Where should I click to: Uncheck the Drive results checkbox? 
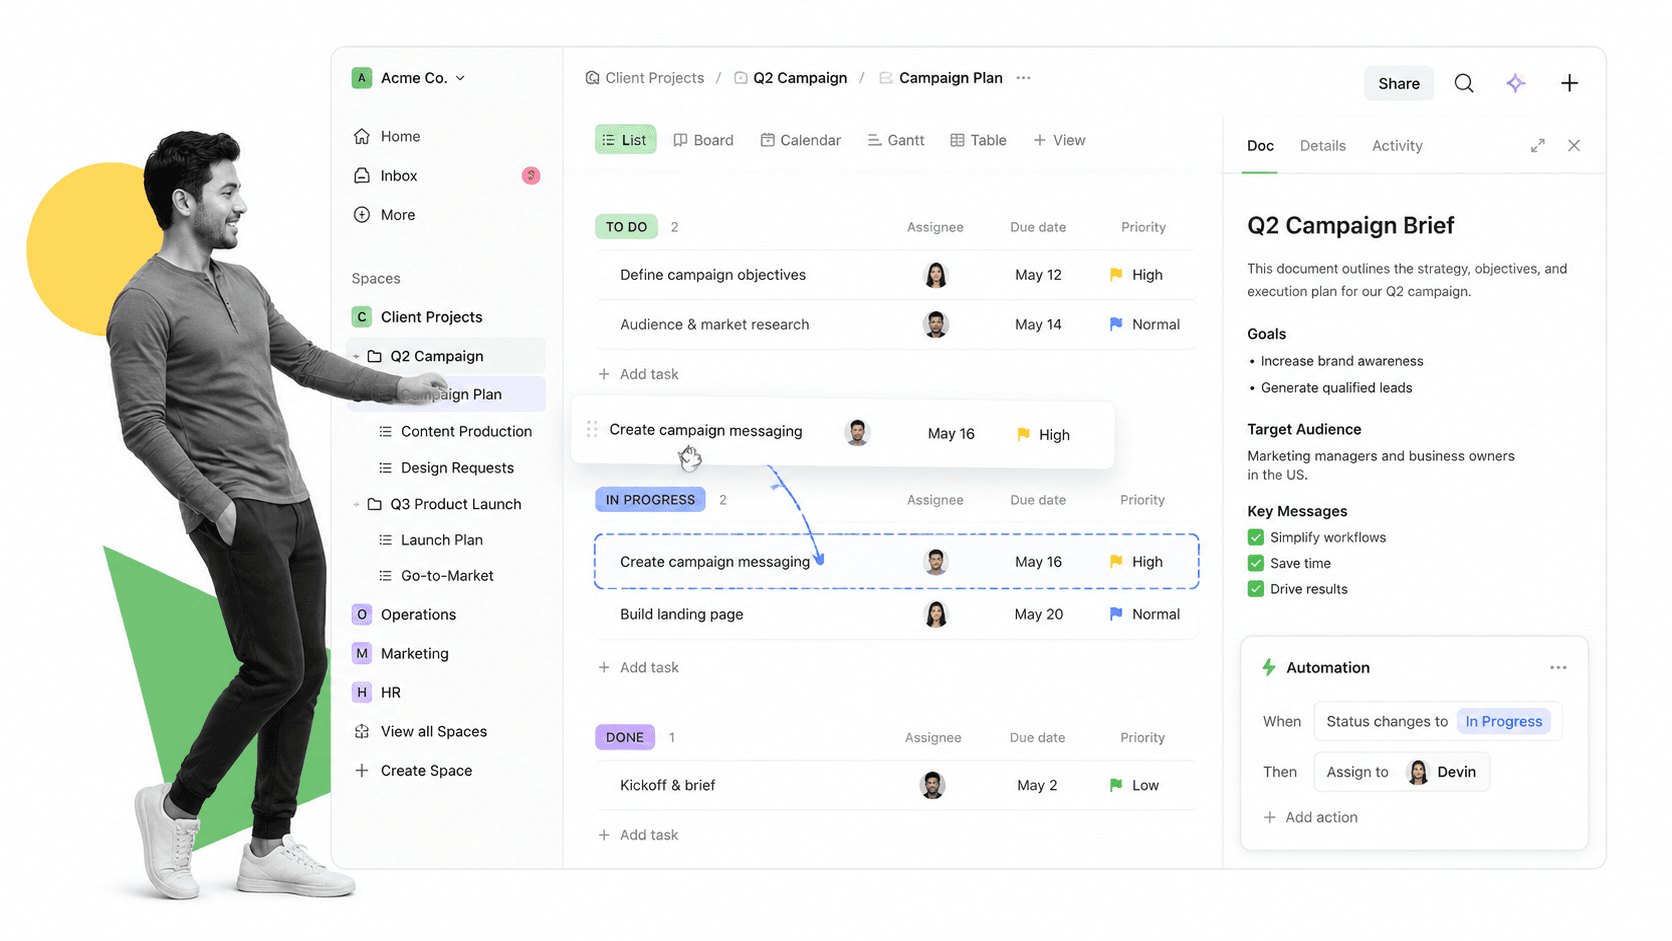[x=1256, y=589]
